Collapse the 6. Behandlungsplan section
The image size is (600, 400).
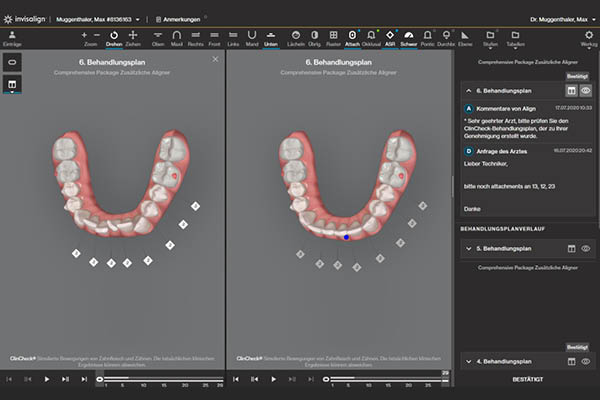[x=468, y=91]
